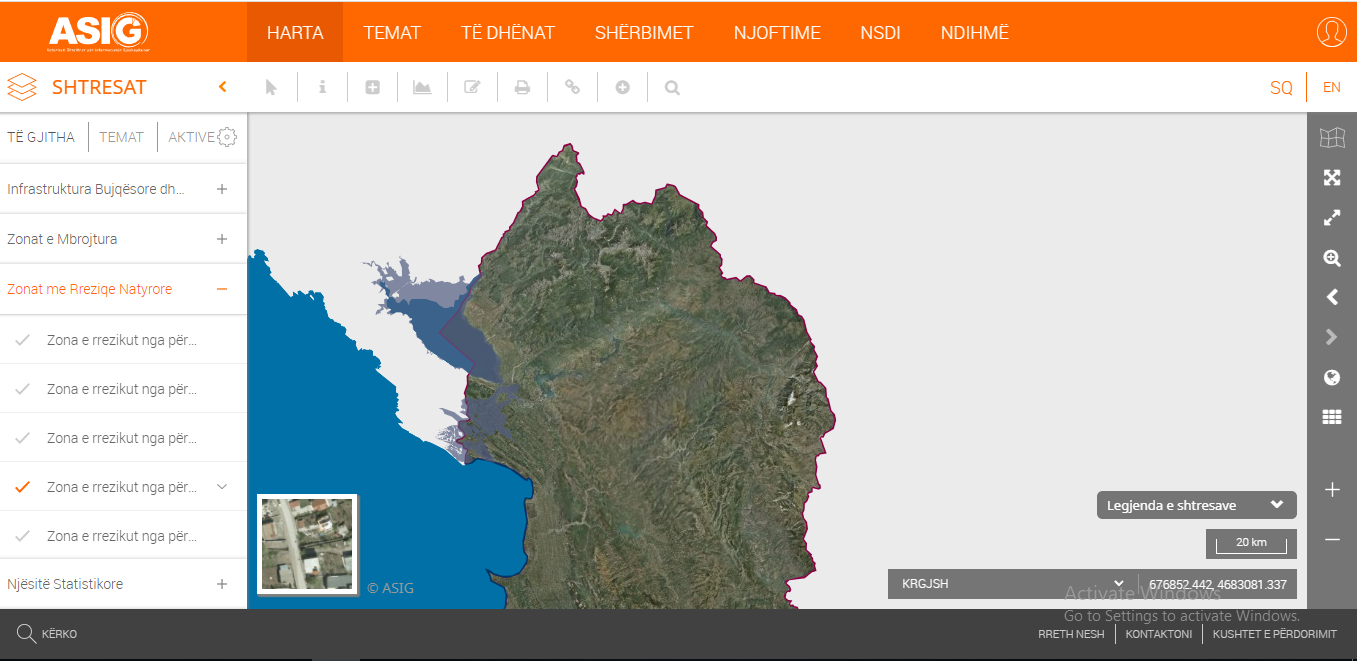
Task: Switch language to EN
Action: (1332, 87)
